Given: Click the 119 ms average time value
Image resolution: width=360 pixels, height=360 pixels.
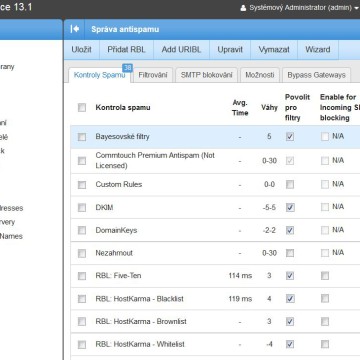Looking at the screenshot, I should 240,299.
